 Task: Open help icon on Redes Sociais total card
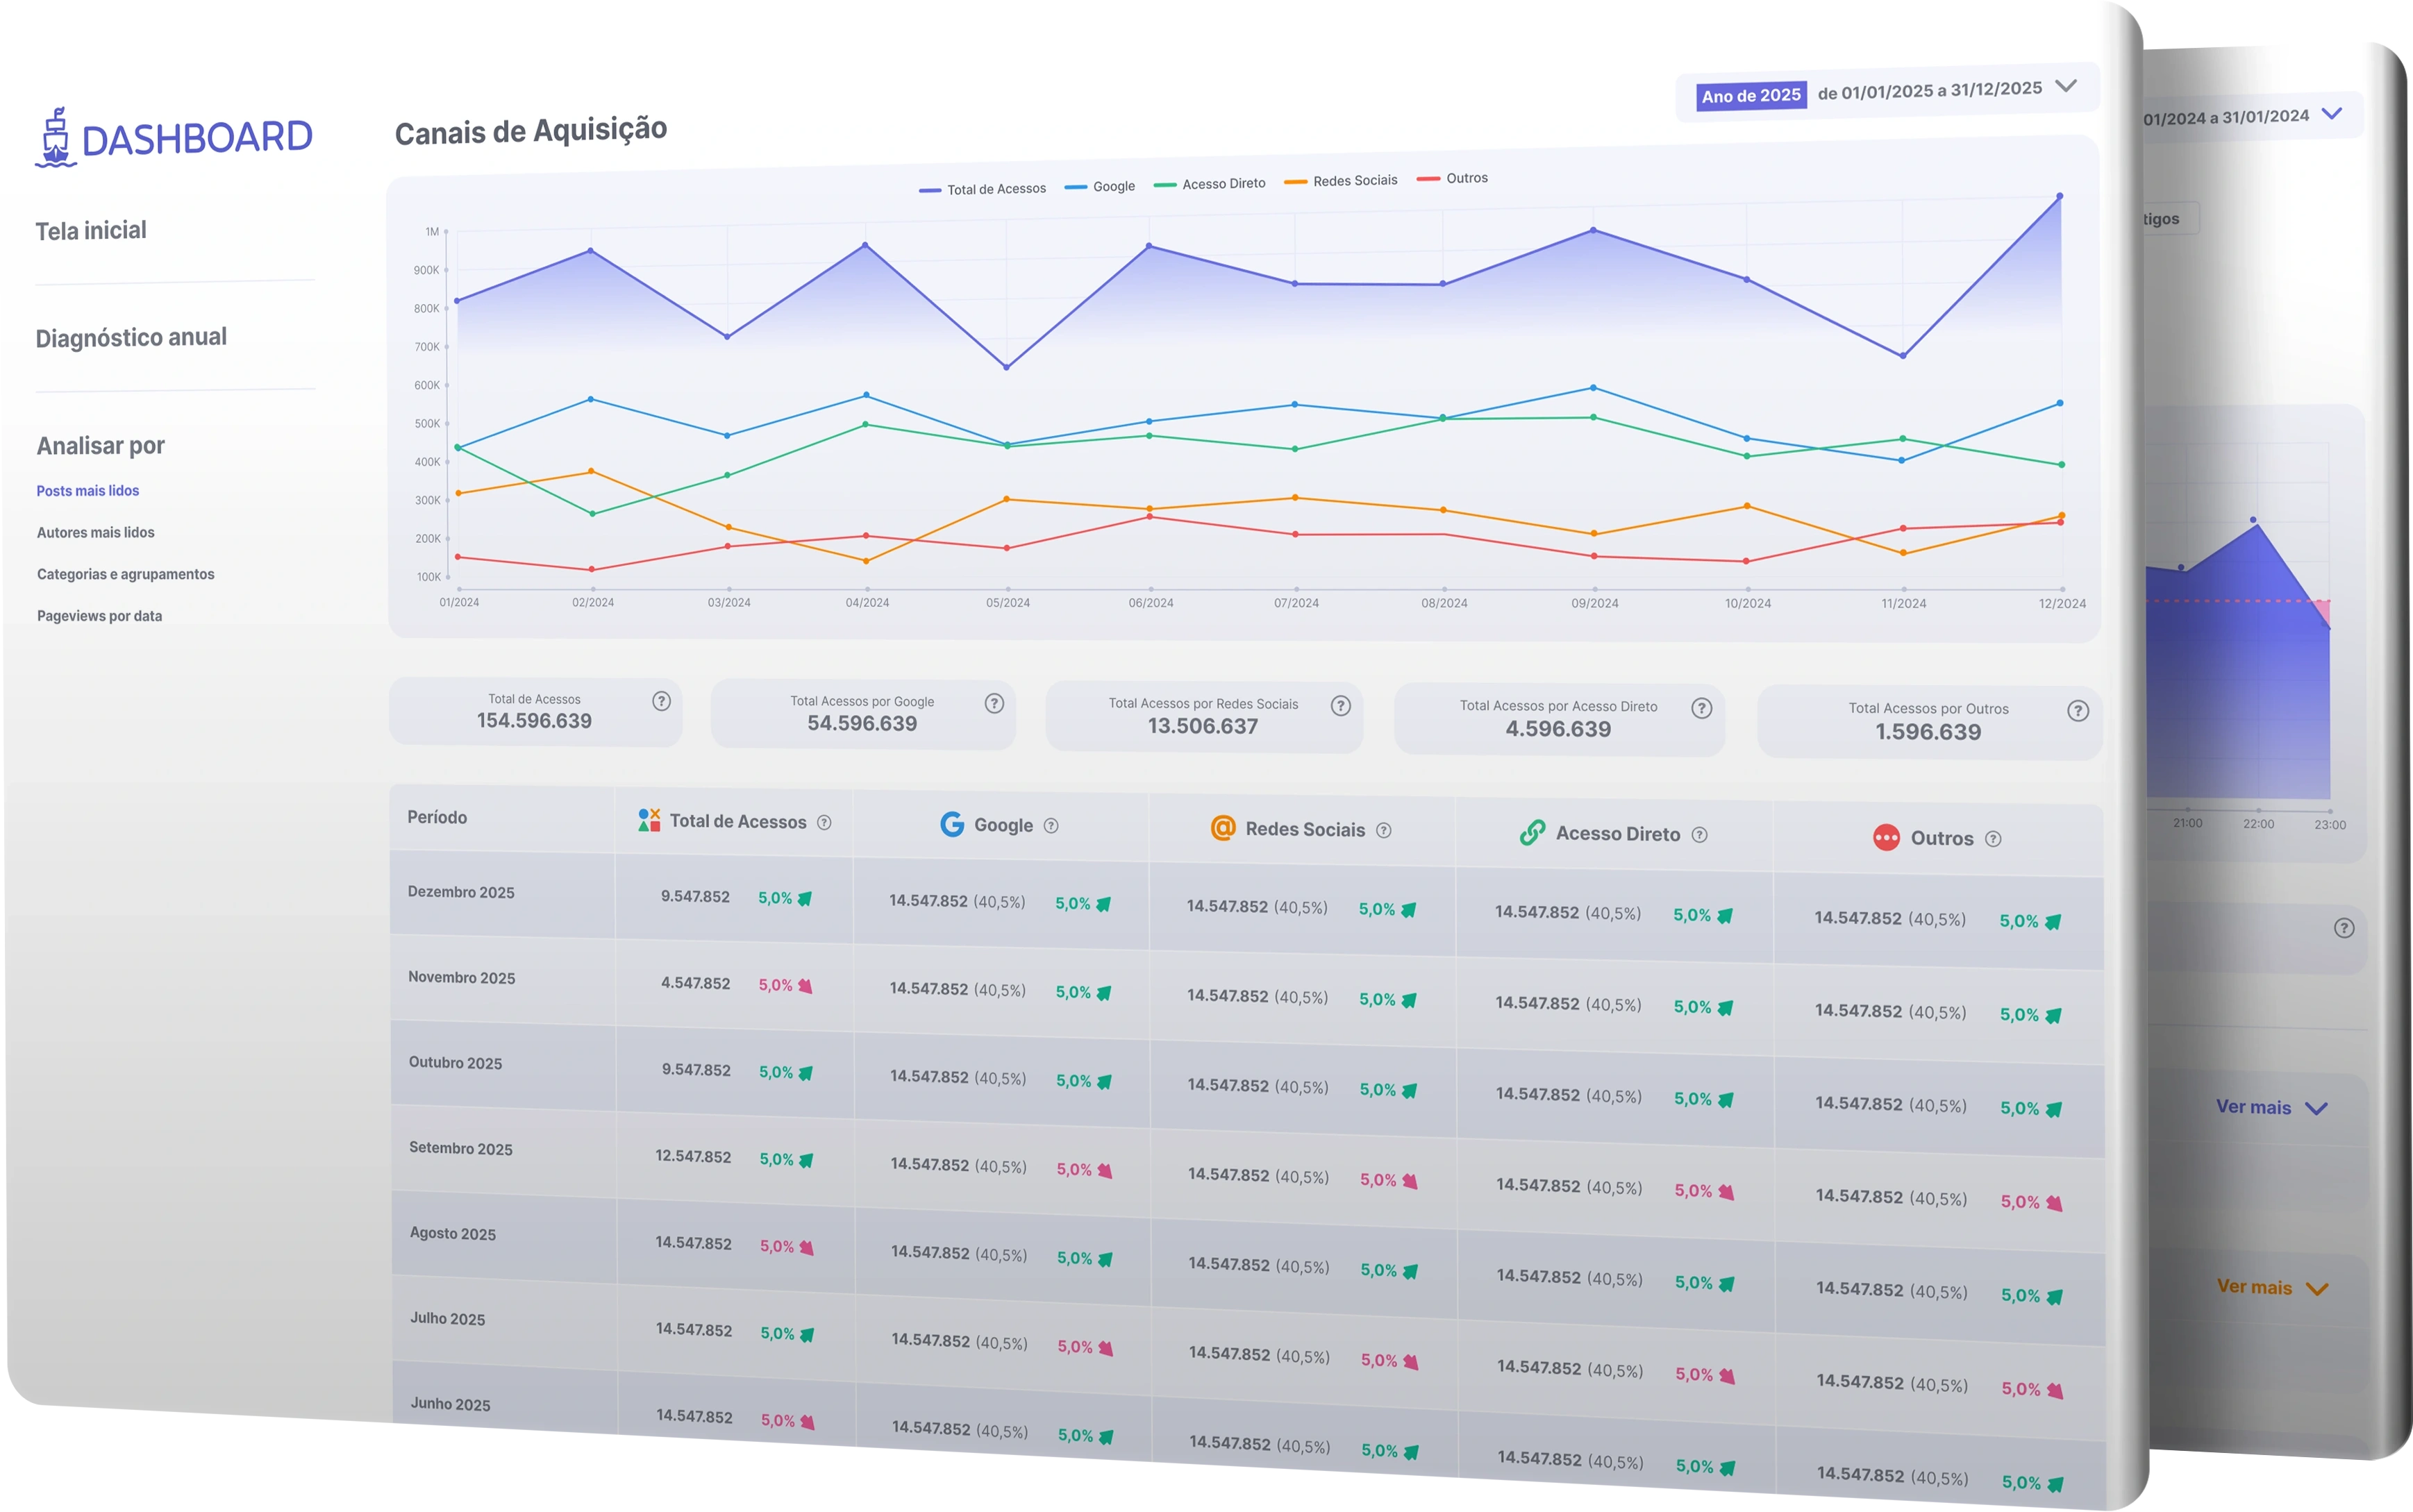pos(1341,706)
